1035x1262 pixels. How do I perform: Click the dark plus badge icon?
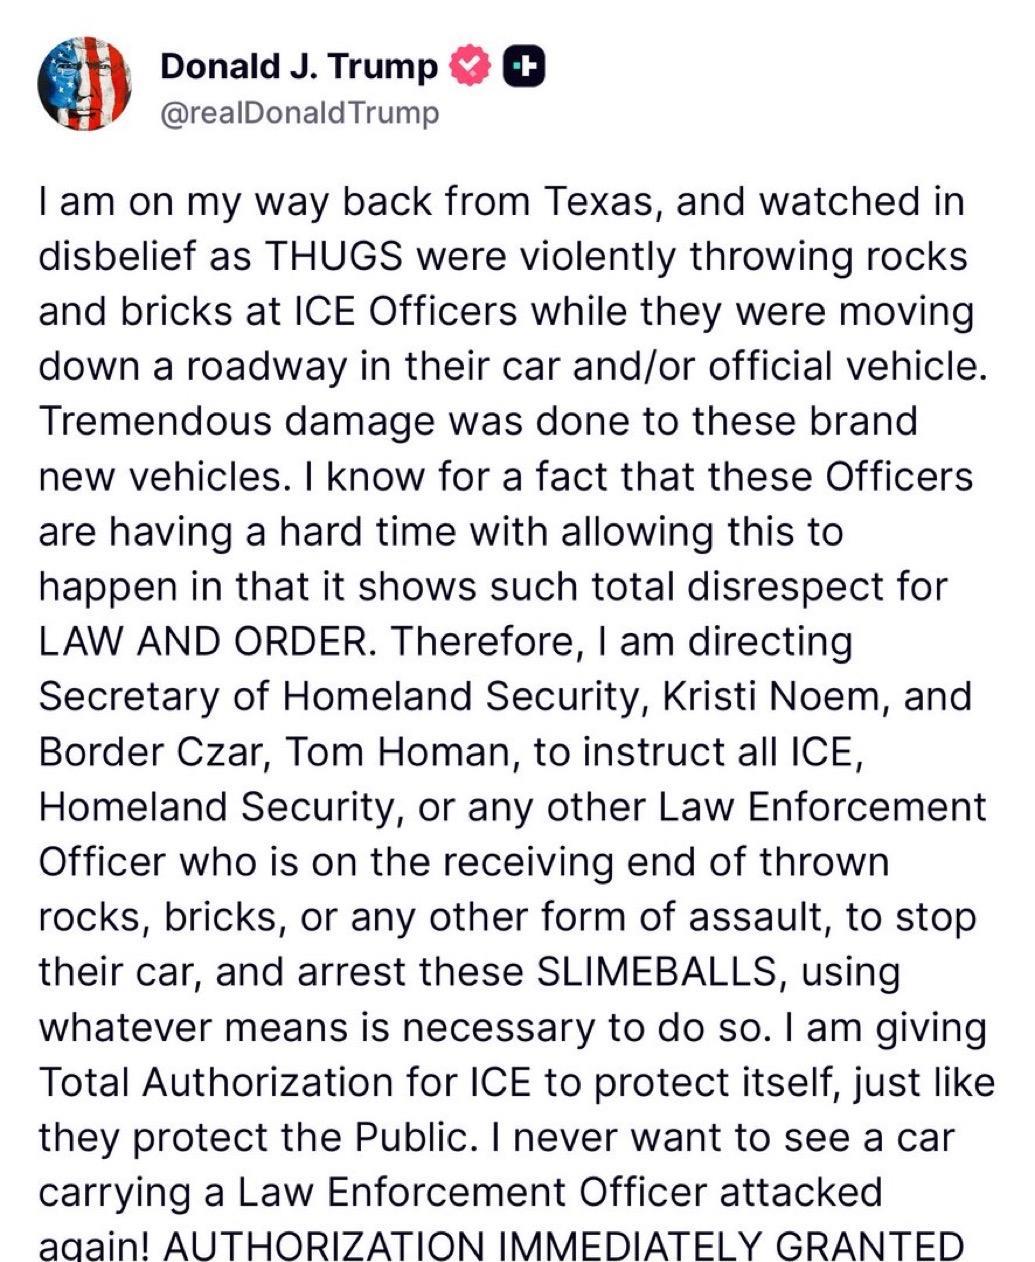point(523,67)
